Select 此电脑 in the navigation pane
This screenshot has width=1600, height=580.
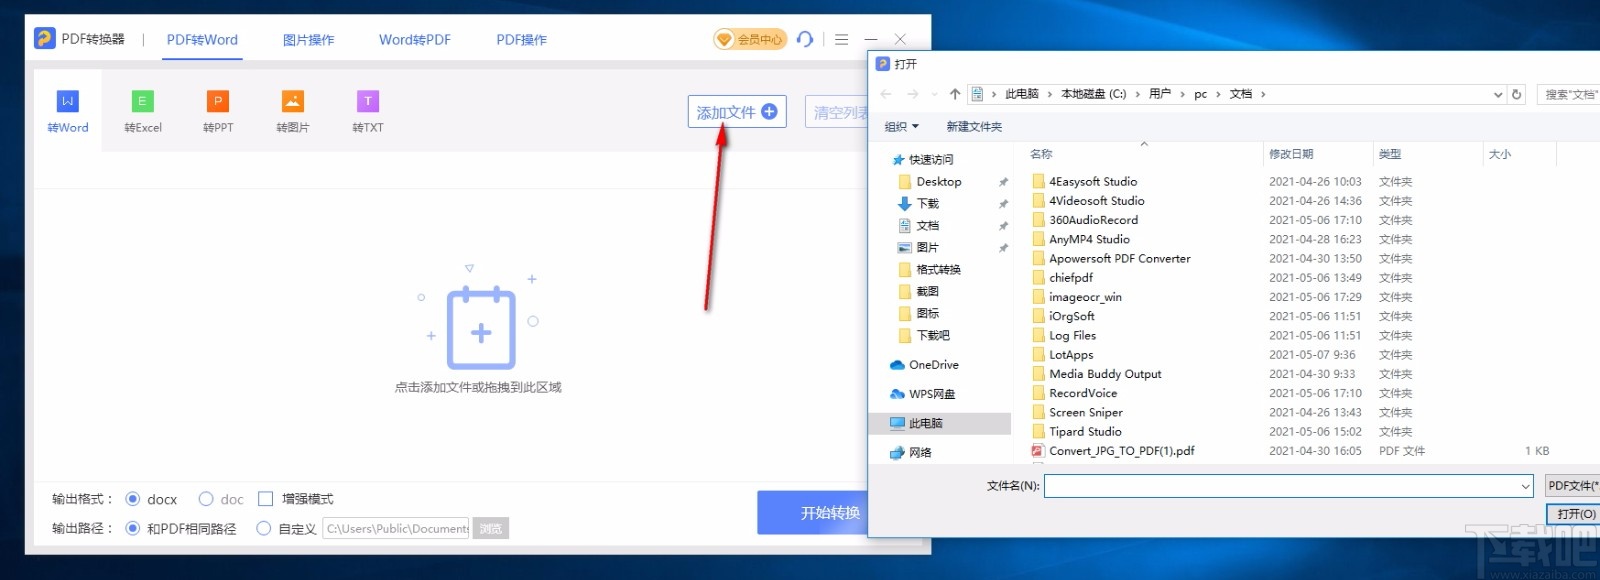coord(939,424)
